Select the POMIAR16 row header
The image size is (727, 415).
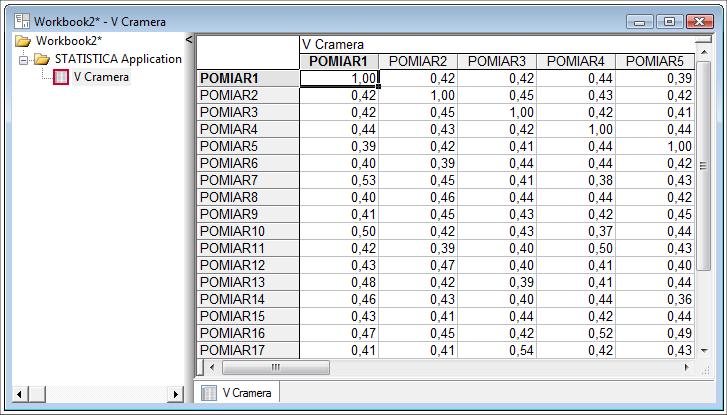tap(248, 333)
